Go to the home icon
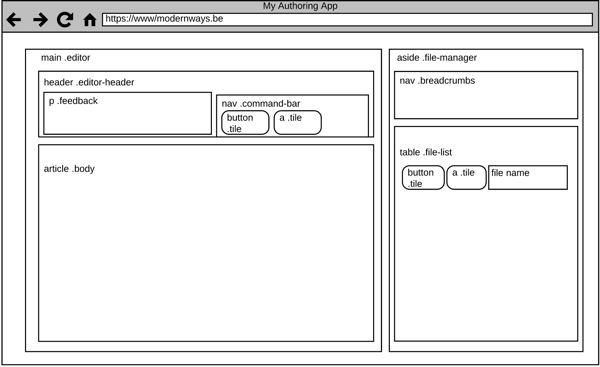This screenshot has height=367, width=600. [90, 20]
